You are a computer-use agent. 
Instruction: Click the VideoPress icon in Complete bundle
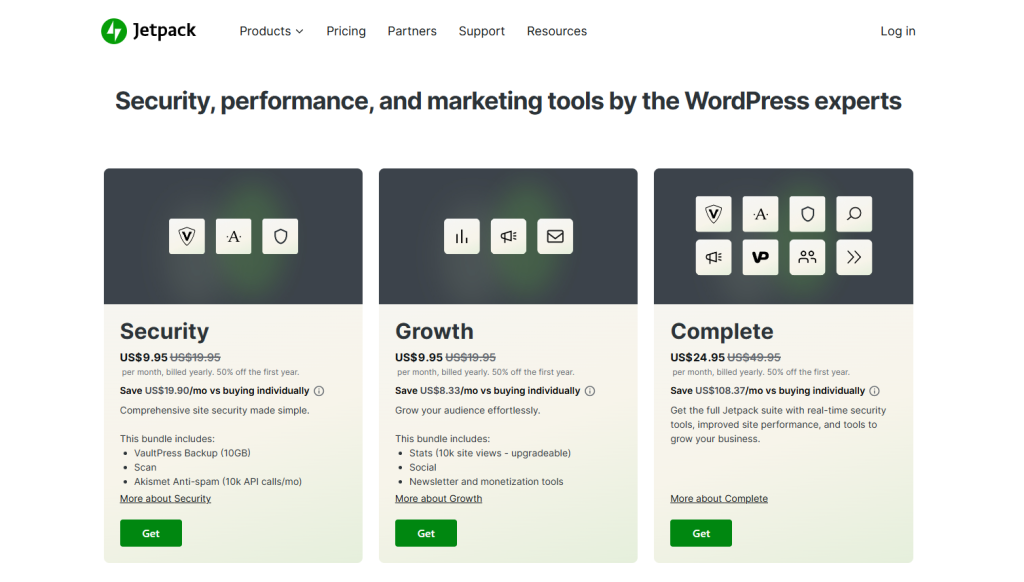pyautogui.click(x=760, y=257)
